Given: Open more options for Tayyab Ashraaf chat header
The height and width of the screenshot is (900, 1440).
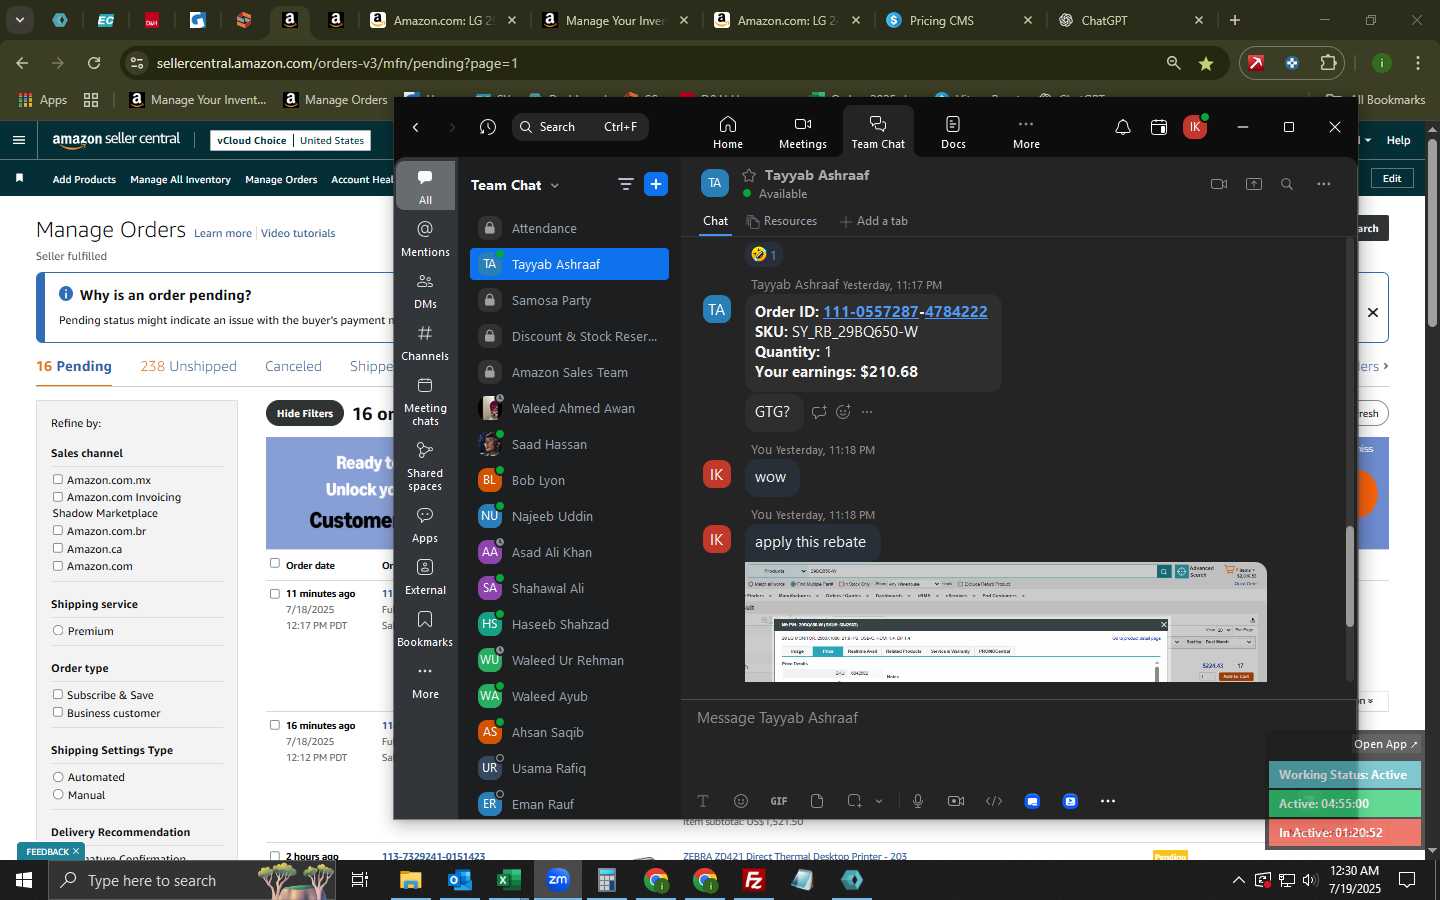Looking at the screenshot, I should click(x=1324, y=184).
